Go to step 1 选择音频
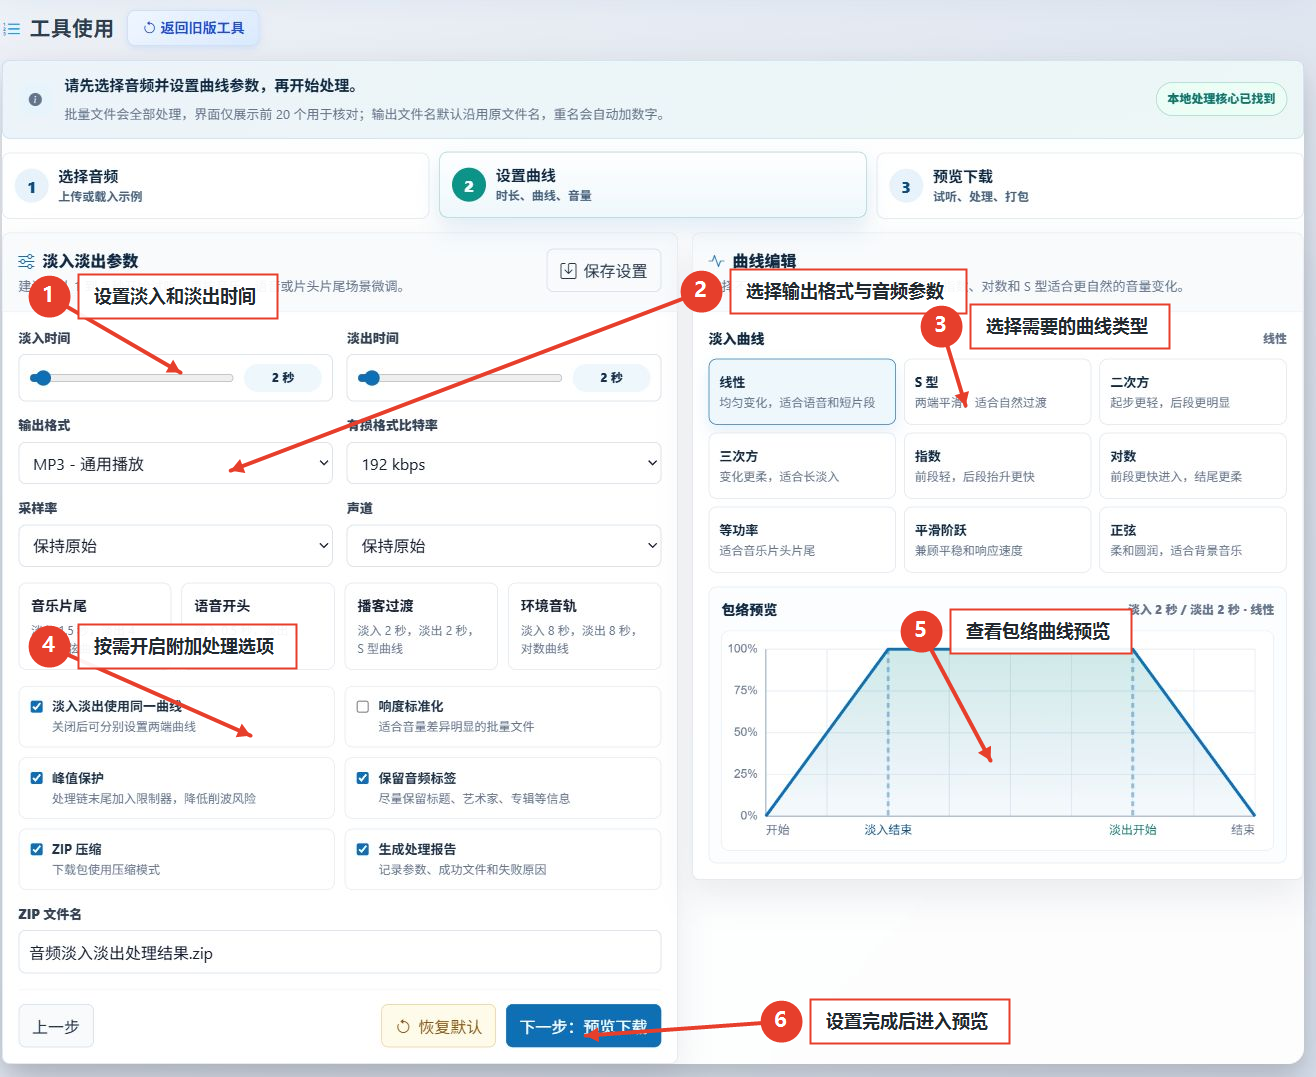 216,185
